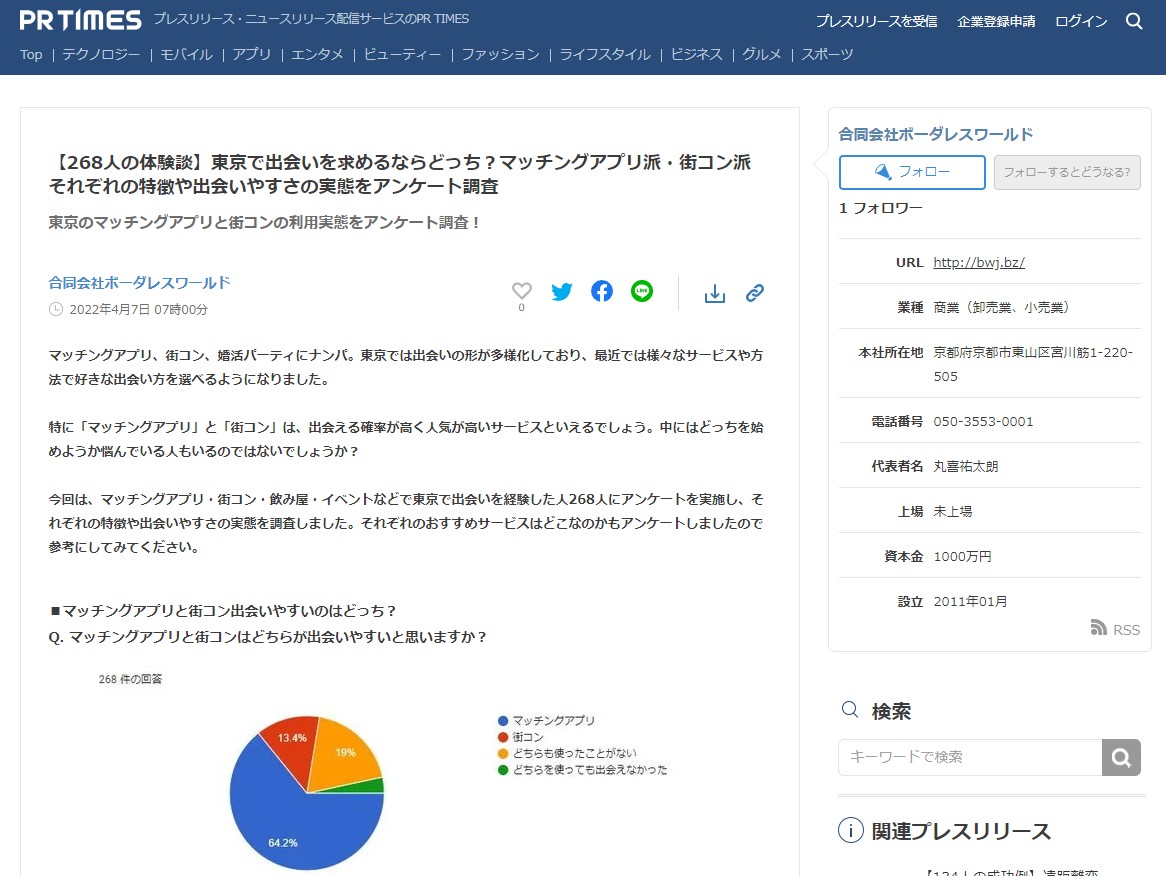Open the テクノロジー category

101,54
